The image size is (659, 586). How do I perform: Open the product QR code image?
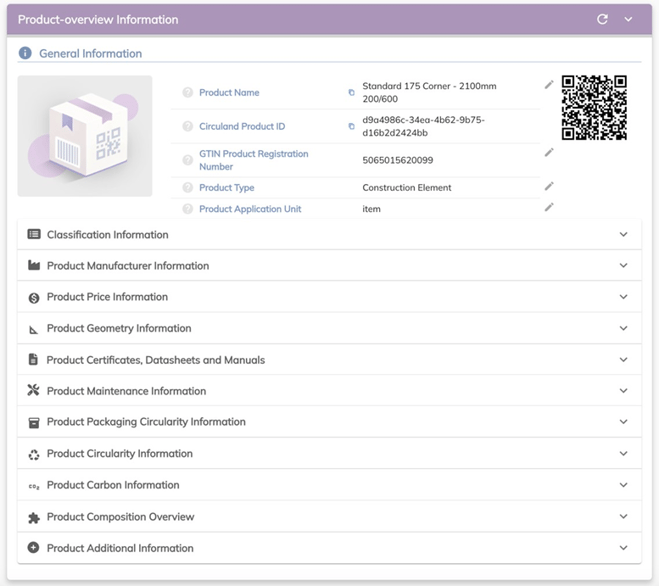coord(594,108)
